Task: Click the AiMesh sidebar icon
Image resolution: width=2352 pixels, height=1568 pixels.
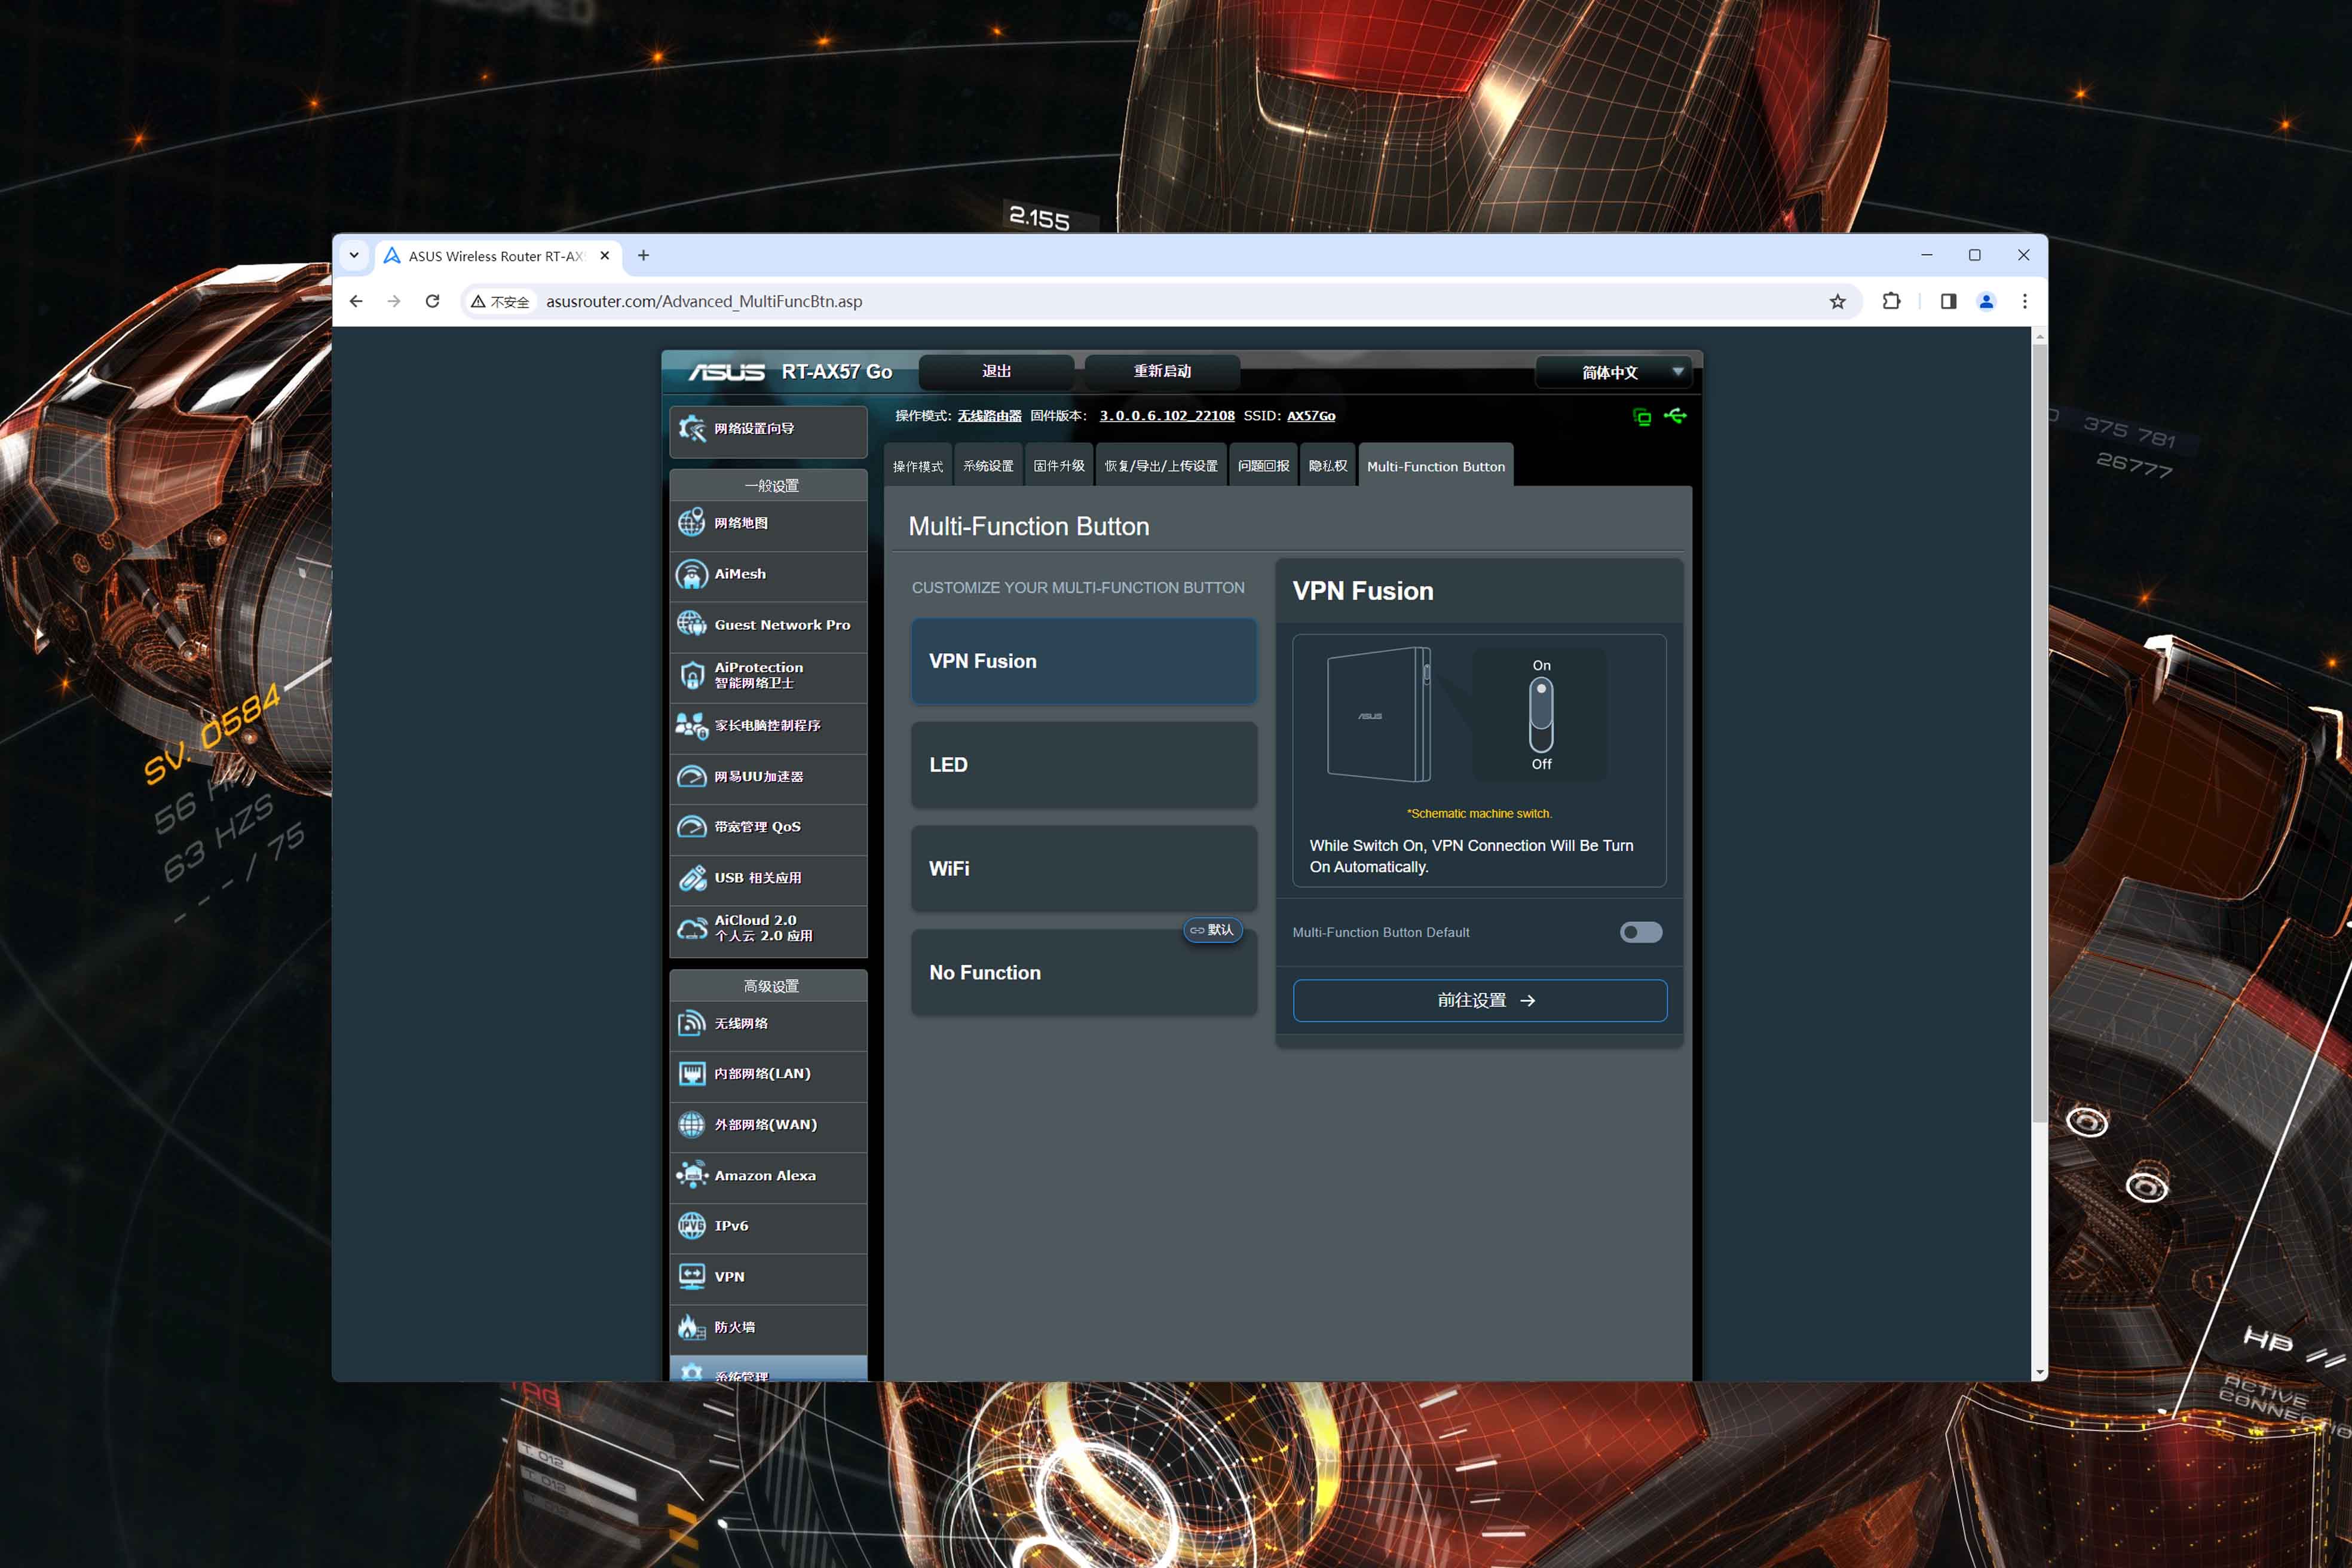Action: point(691,574)
